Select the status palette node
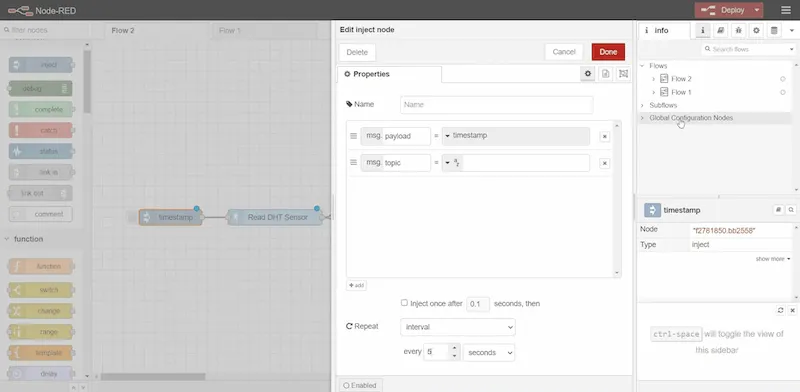The image size is (800, 392). pyautogui.click(x=41, y=151)
